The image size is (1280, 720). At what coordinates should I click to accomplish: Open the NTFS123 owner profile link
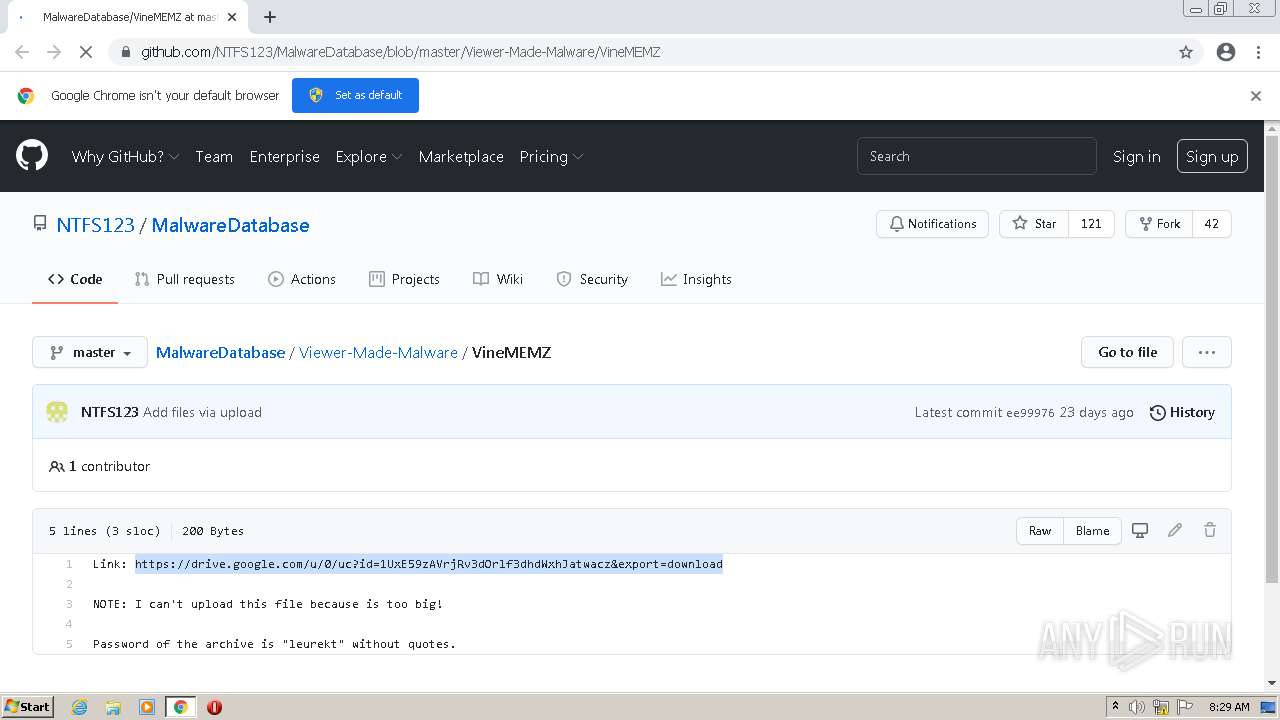[x=95, y=225]
